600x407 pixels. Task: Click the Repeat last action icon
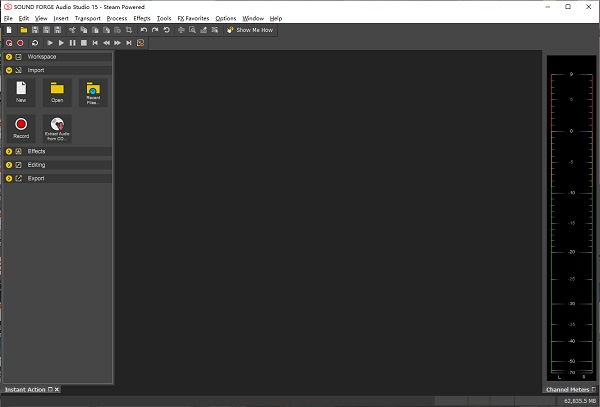coord(166,30)
